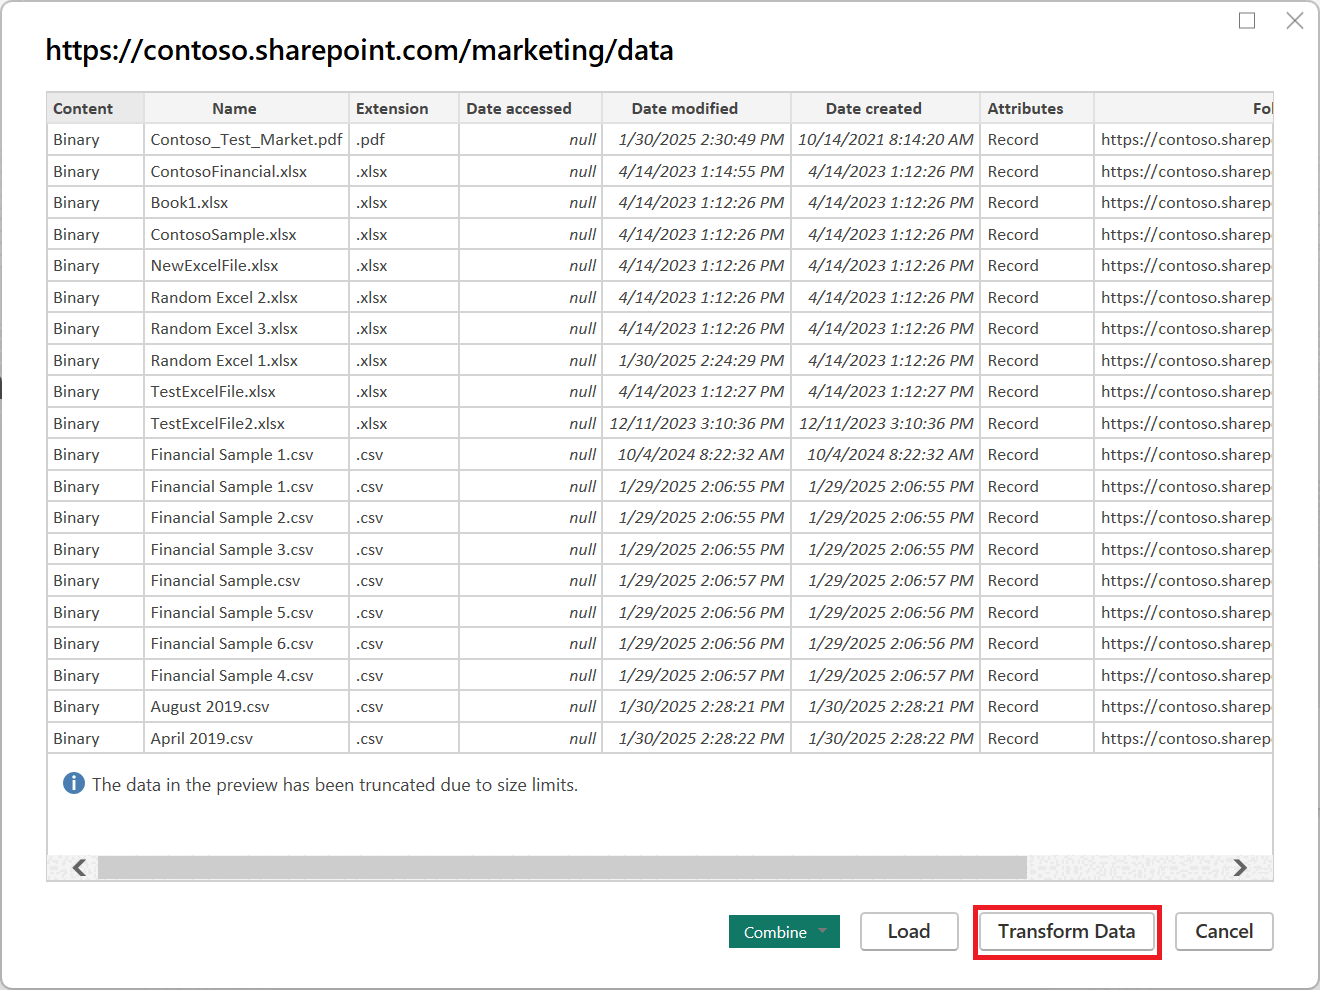Select the Date accessed column header
Image resolution: width=1320 pixels, height=990 pixels.
(531, 108)
